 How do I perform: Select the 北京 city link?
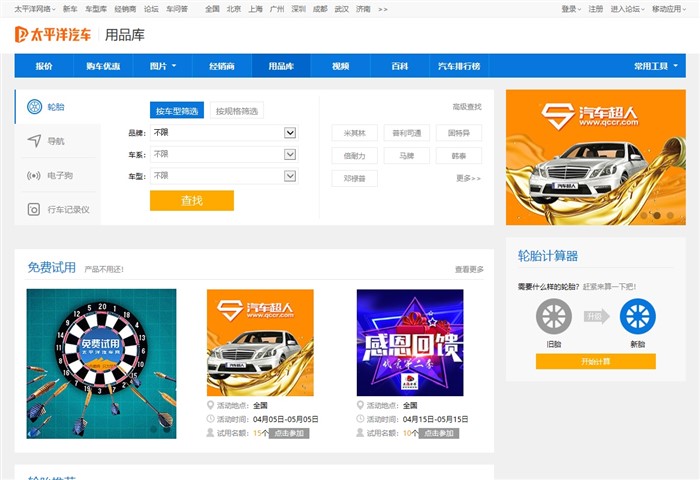tap(234, 9)
